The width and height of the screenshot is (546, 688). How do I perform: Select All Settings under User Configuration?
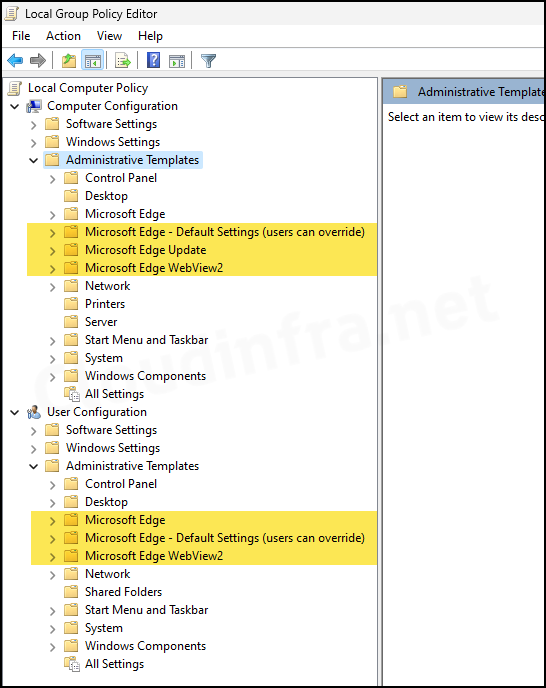[115, 664]
